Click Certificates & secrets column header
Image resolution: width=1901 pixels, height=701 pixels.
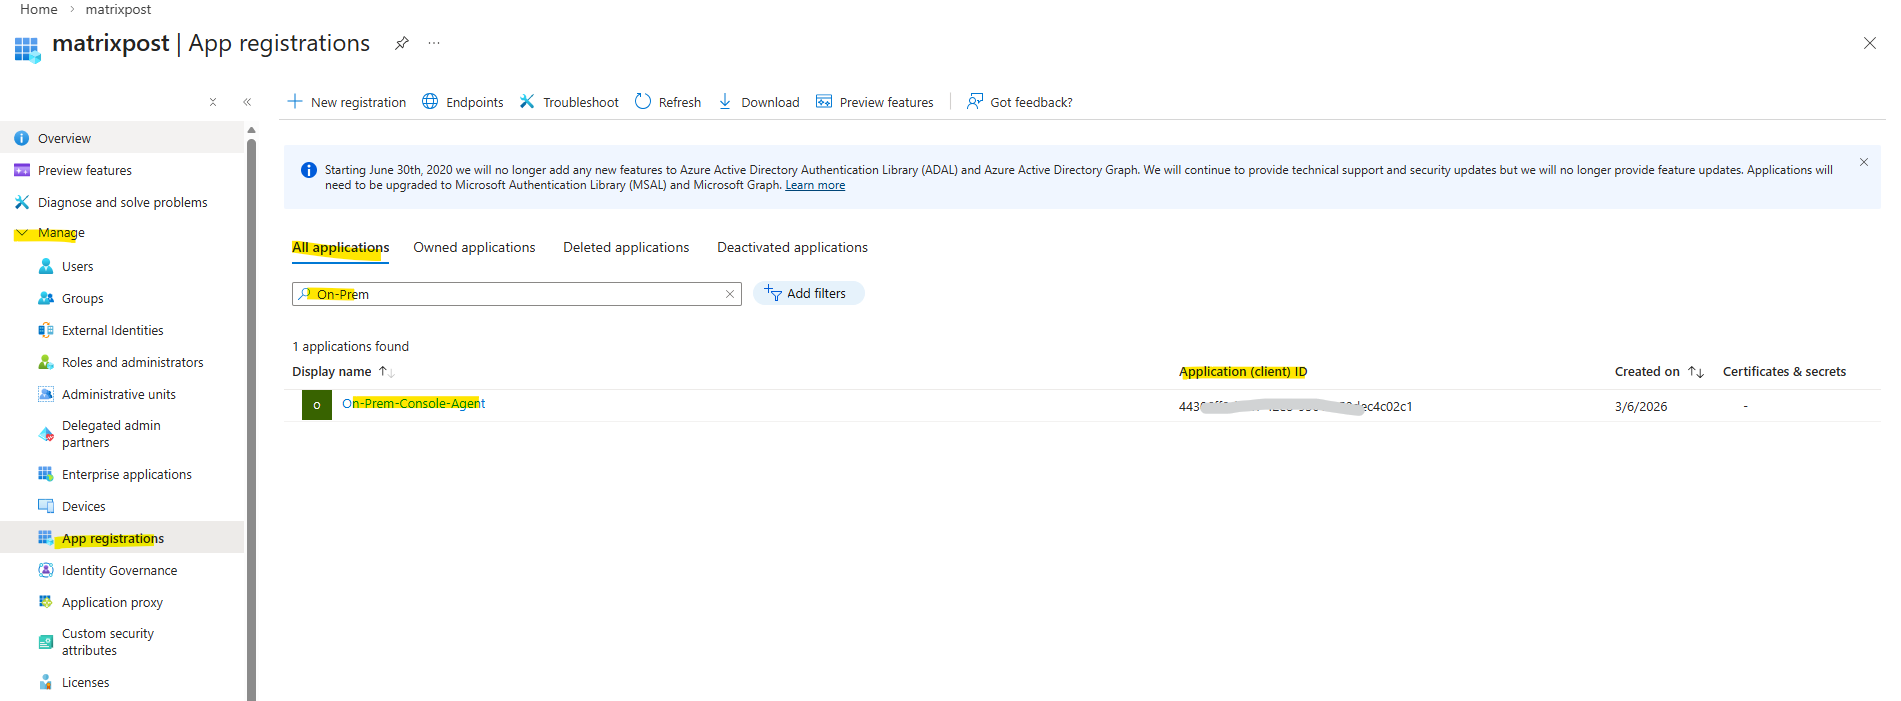click(x=1784, y=371)
